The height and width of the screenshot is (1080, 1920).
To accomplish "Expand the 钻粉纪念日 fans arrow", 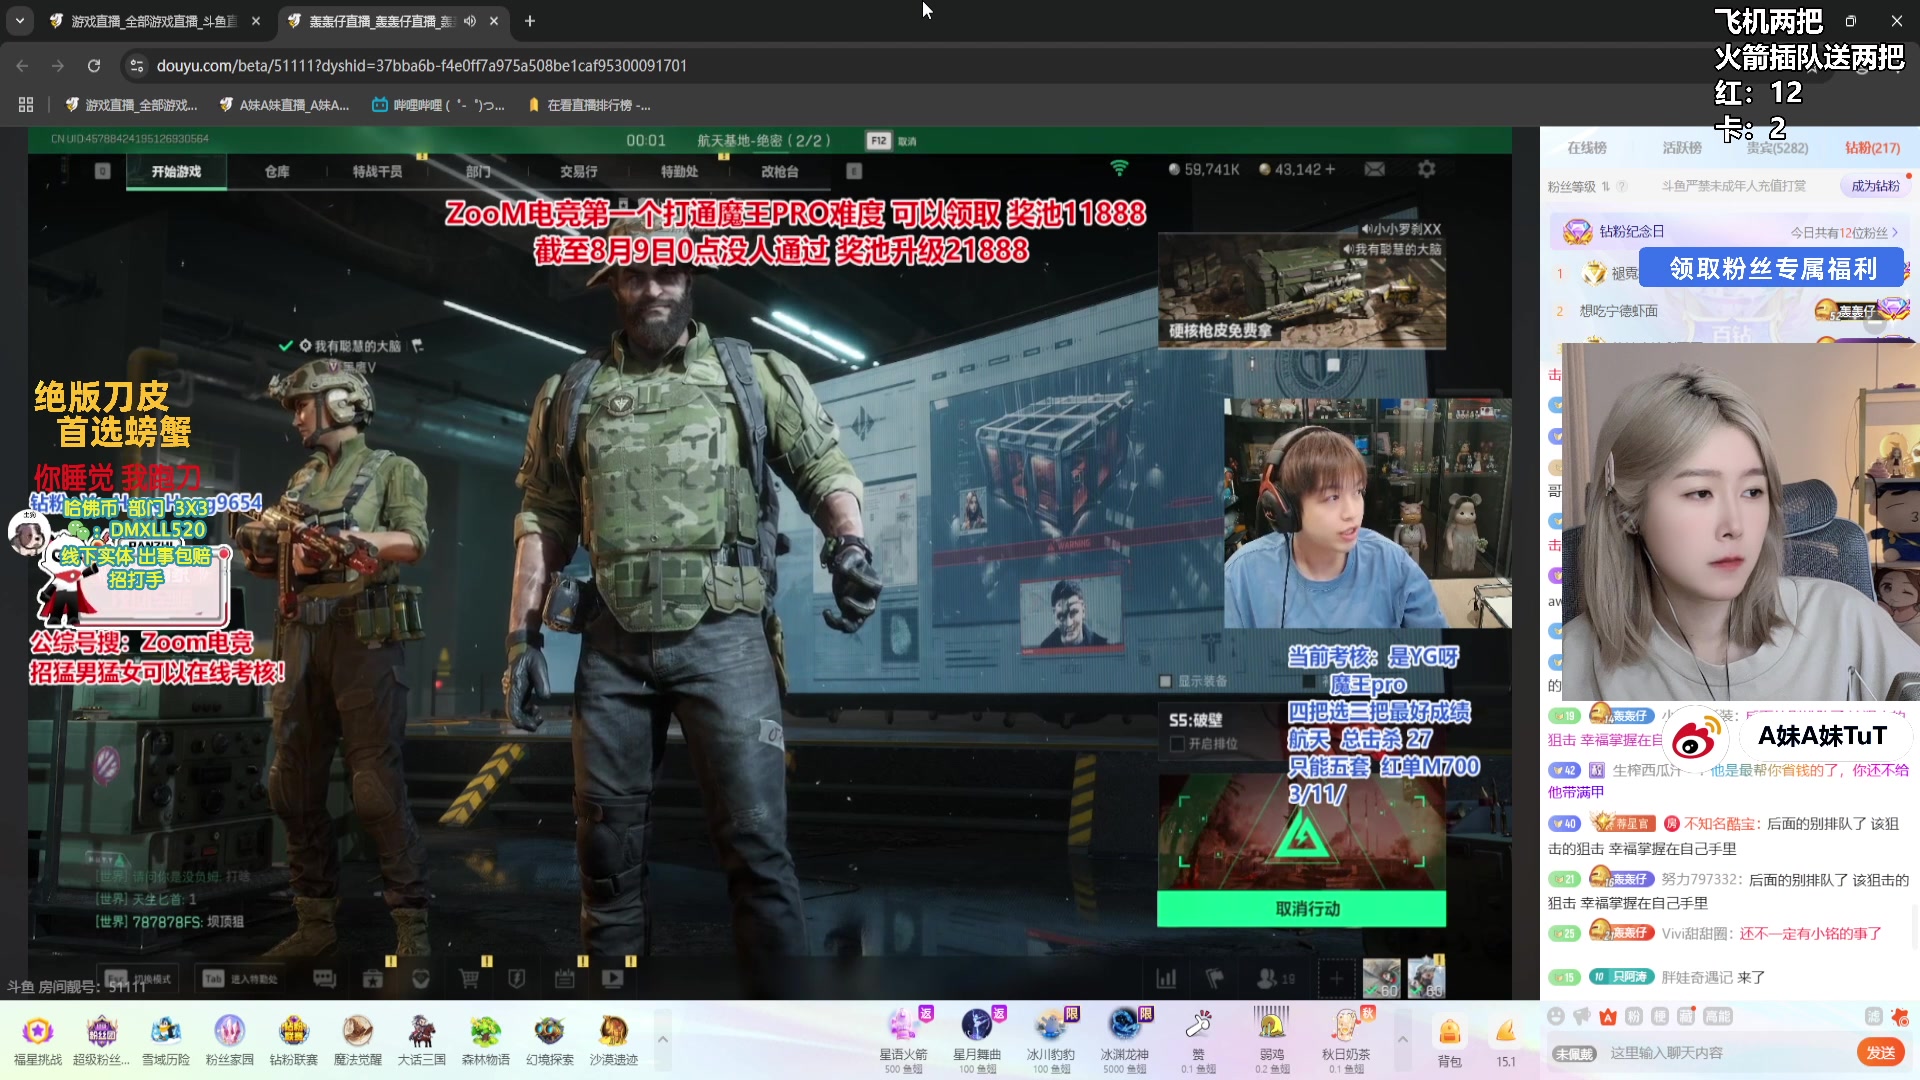I will pos(1894,233).
